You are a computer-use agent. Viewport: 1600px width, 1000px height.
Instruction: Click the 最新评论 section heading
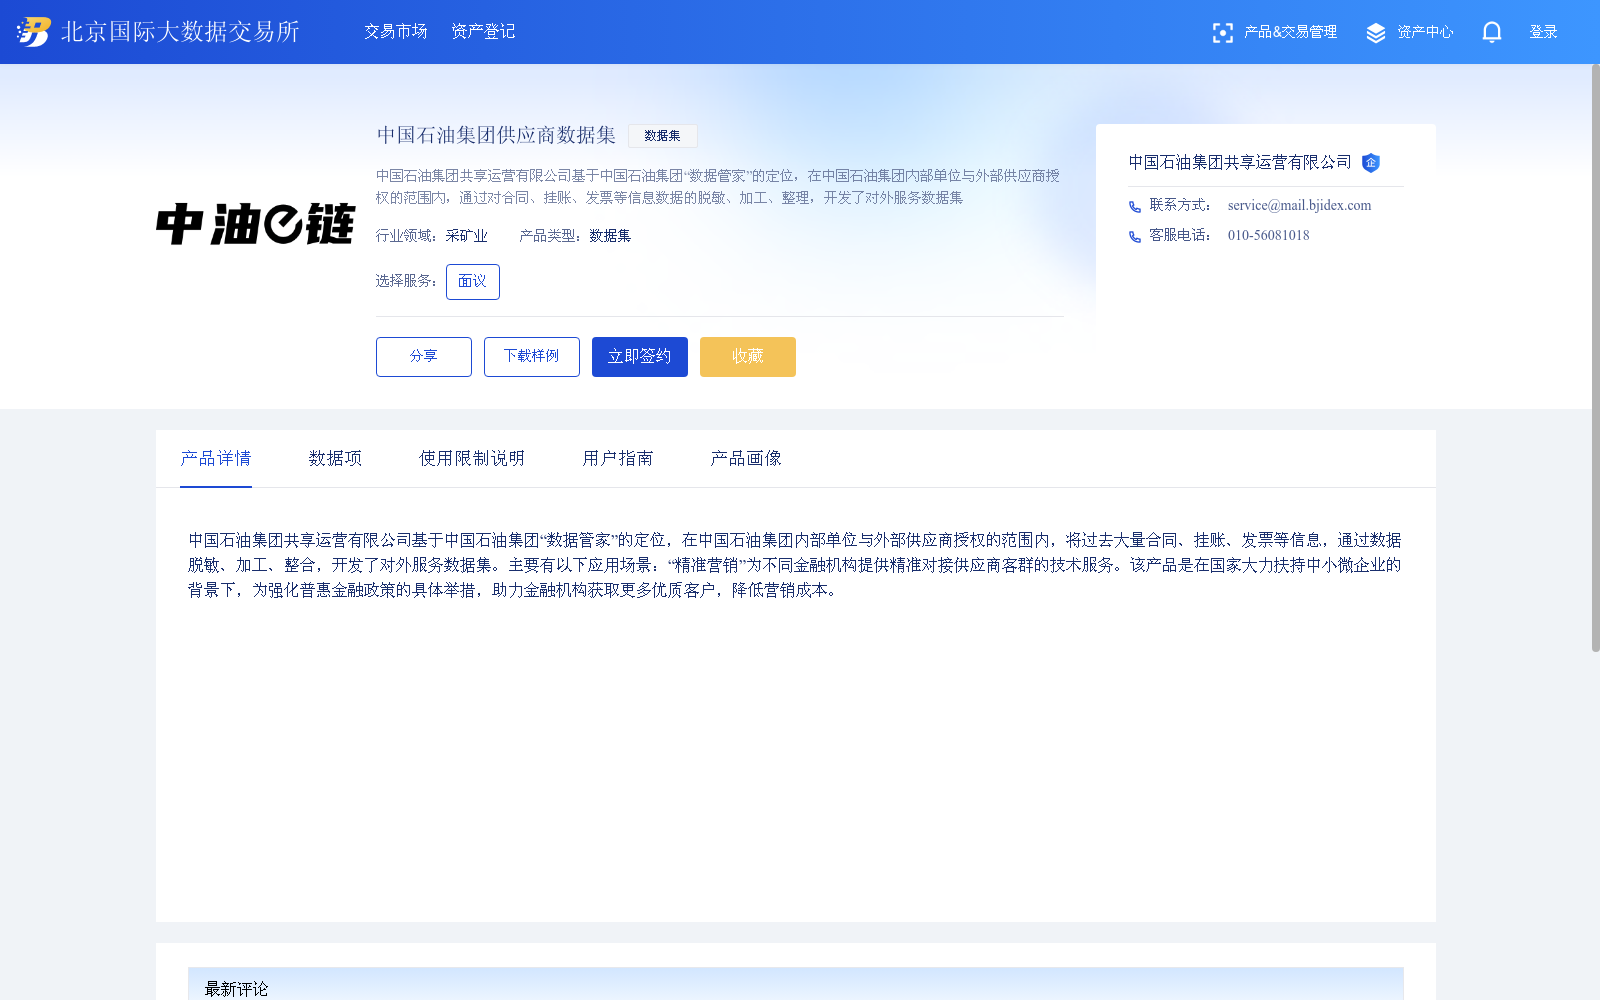[236, 989]
